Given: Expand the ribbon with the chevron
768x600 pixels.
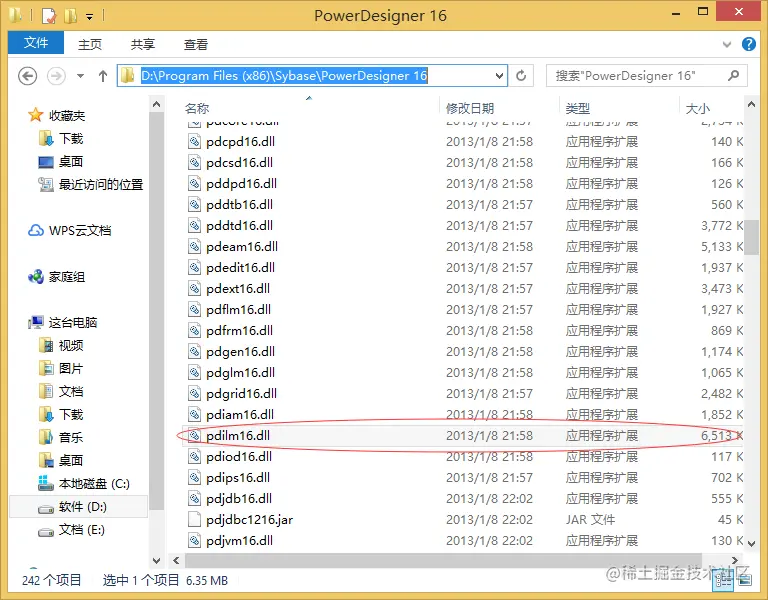Looking at the screenshot, I should pyautogui.click(x=727, y=45).
